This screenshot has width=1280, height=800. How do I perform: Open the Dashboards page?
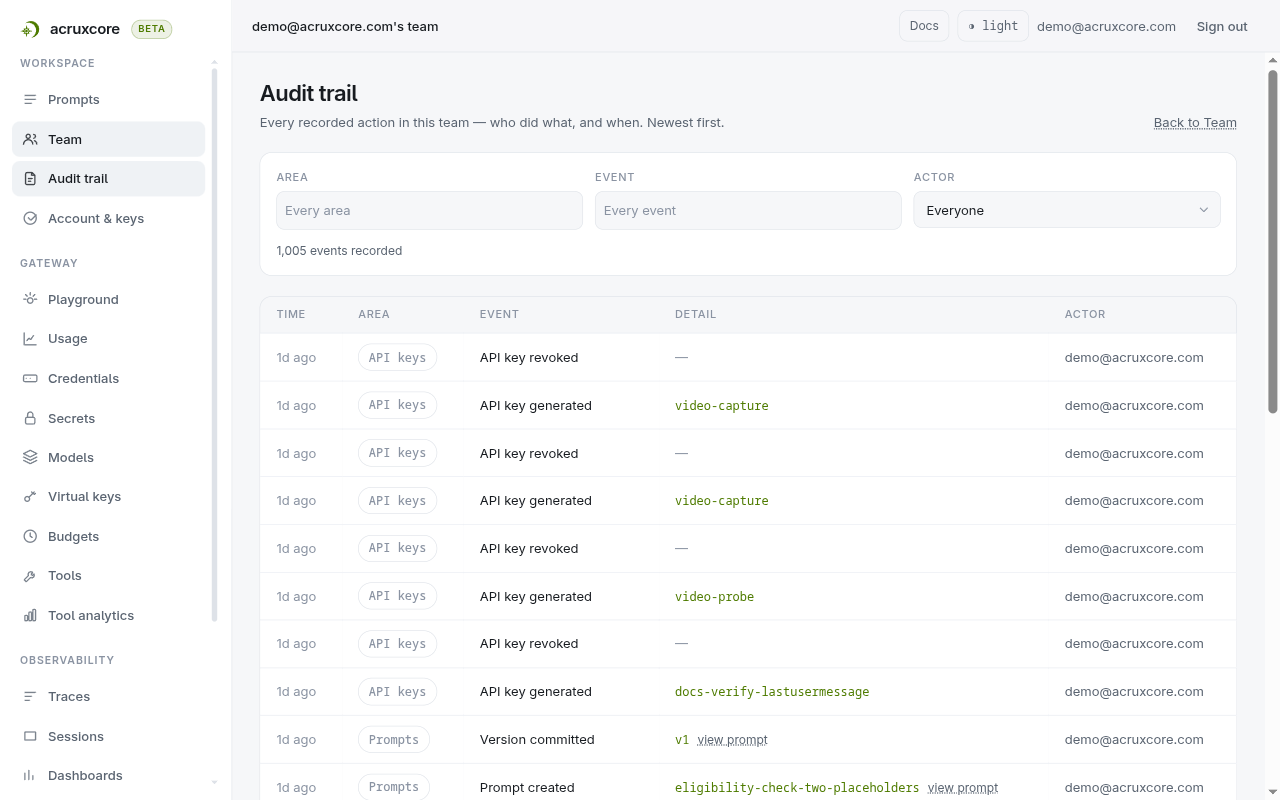108,775
